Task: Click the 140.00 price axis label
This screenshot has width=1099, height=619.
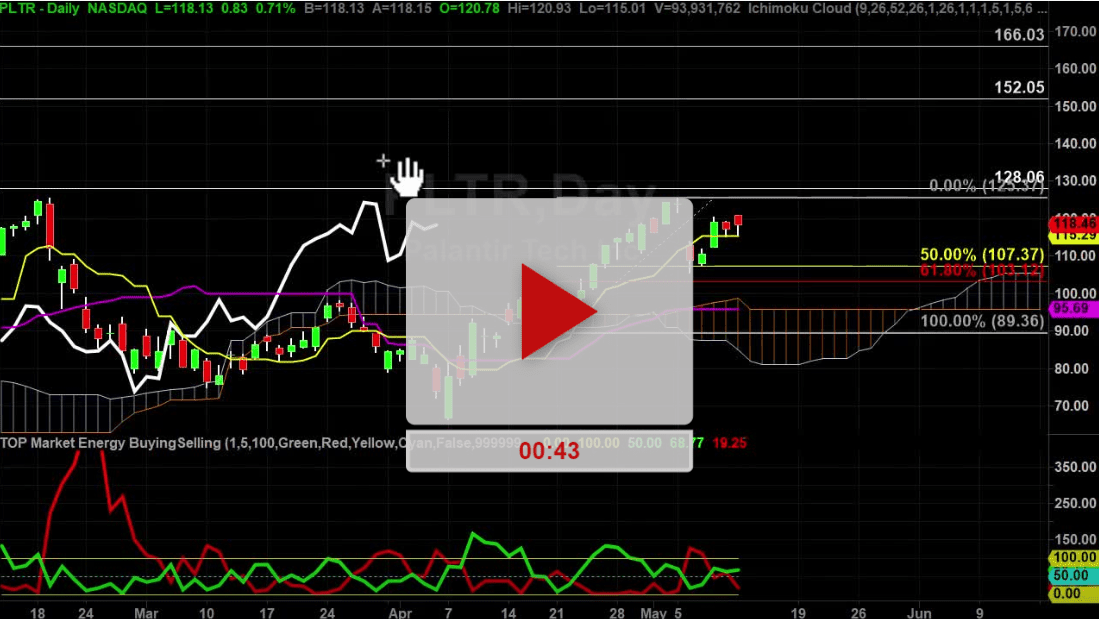Action: [x=1075, y=143]
